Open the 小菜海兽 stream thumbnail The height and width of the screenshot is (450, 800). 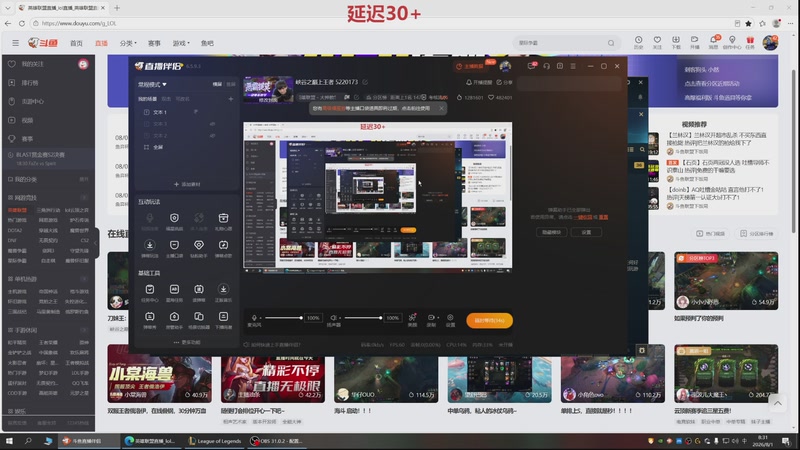coord(159,373)
